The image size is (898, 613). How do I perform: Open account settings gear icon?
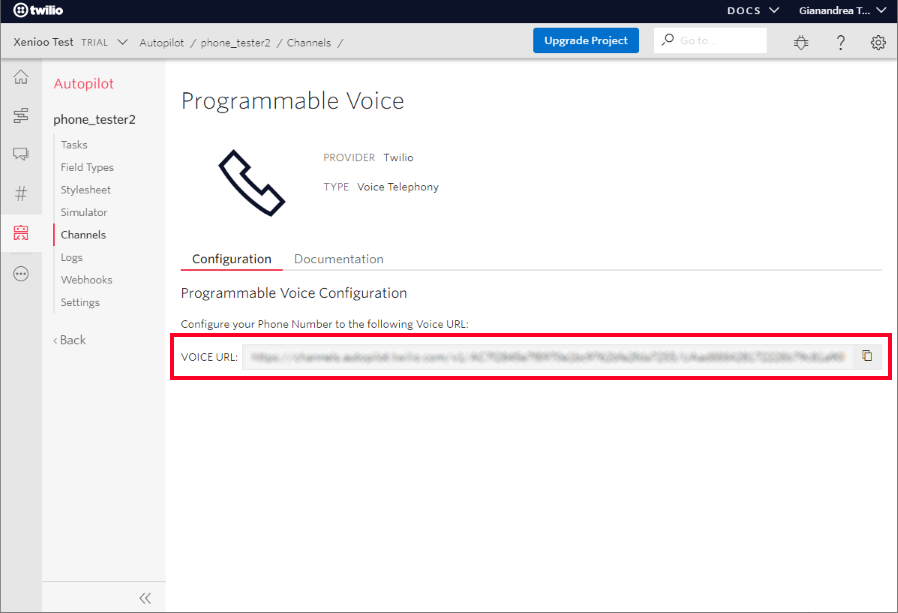(x=878, y=42)
